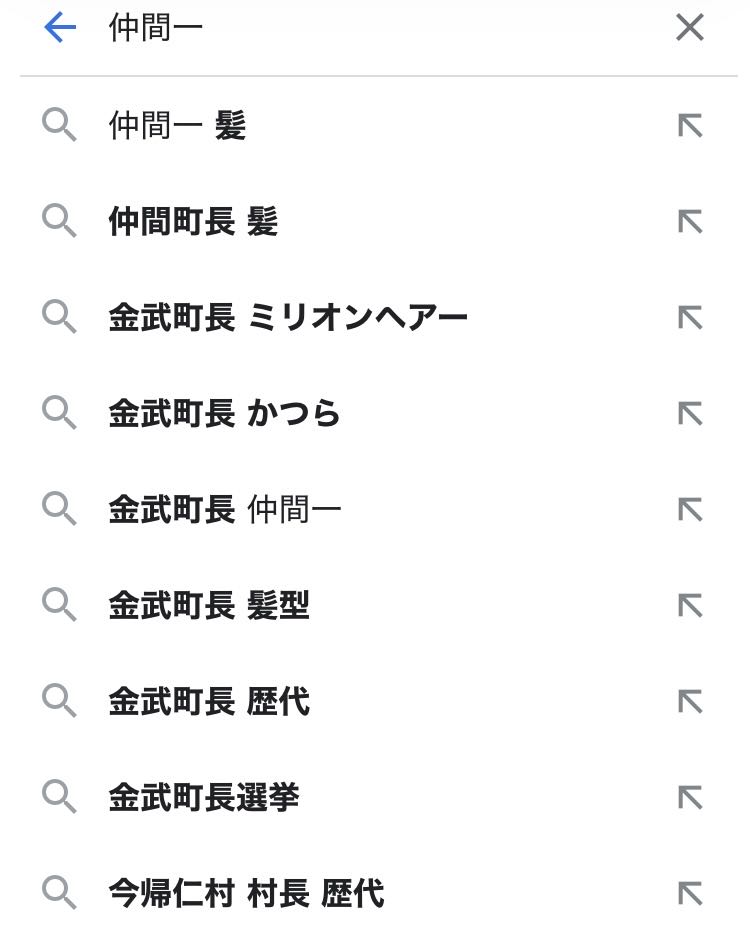Select suggestion 仲間一 髪

click(x=177, y=126)
